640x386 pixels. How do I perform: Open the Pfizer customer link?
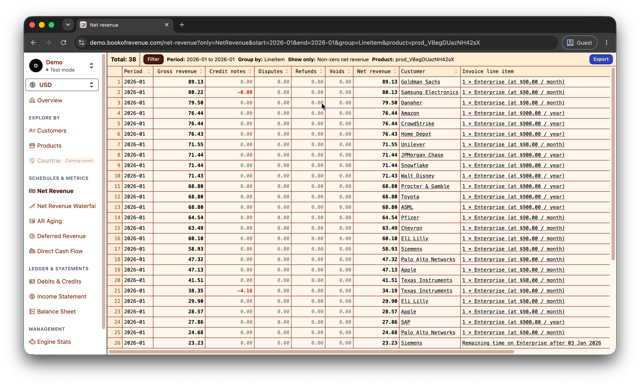[x=410, y=218]
